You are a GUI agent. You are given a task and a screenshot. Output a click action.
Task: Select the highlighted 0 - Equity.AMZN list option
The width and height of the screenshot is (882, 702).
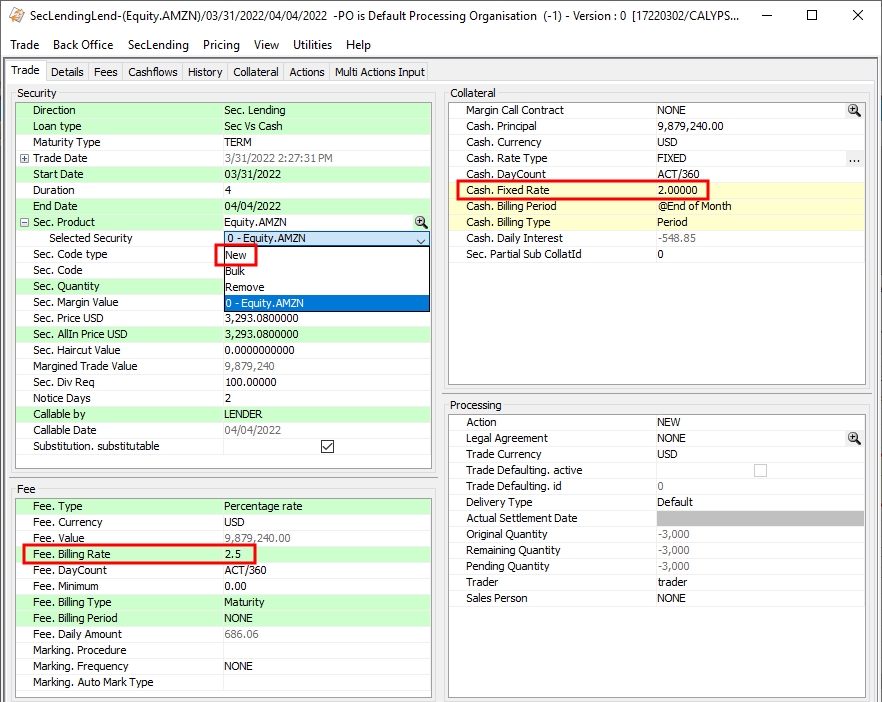coord(327,303)
